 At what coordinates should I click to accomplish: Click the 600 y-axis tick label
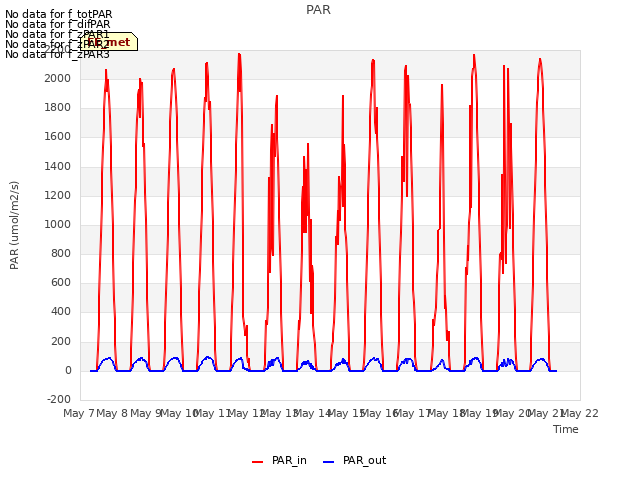click(61, 283)
